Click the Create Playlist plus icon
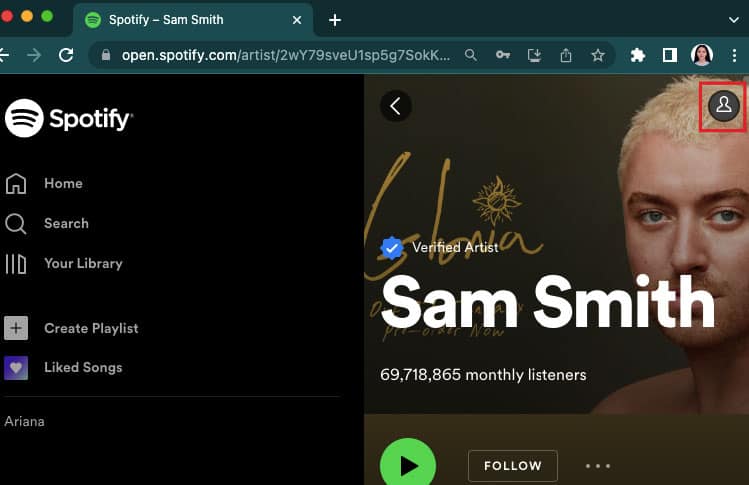The image size is (749, 485). coord(16,328)
